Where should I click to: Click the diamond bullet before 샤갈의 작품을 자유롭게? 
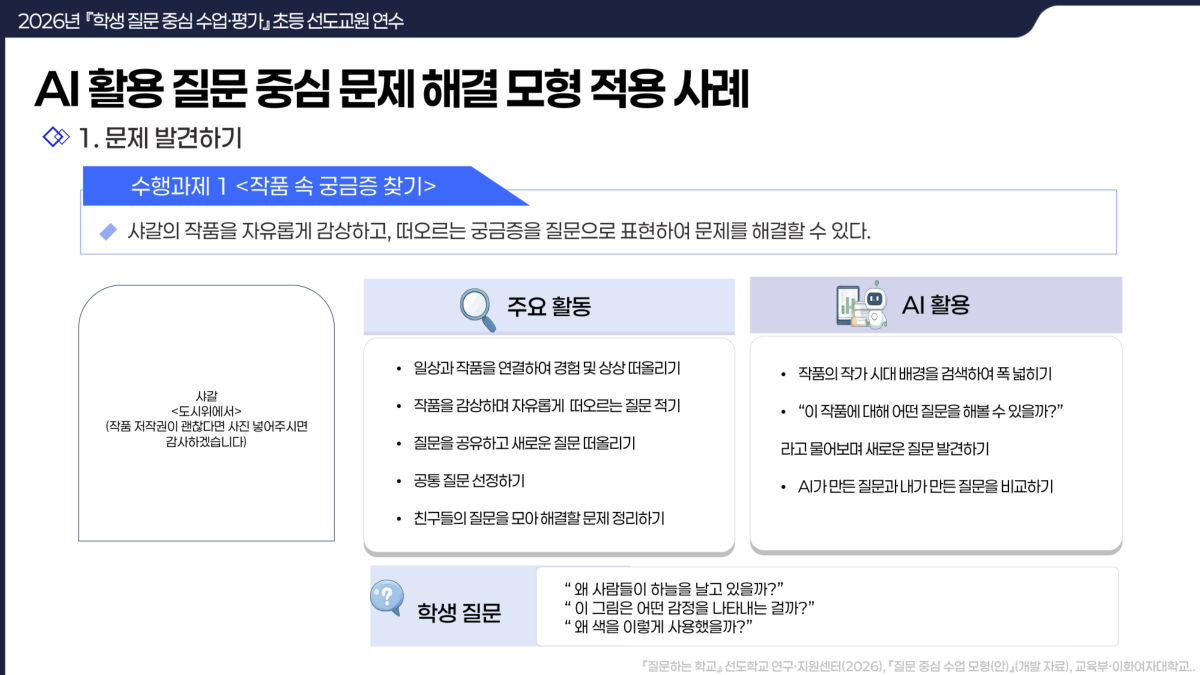point(109,232)
